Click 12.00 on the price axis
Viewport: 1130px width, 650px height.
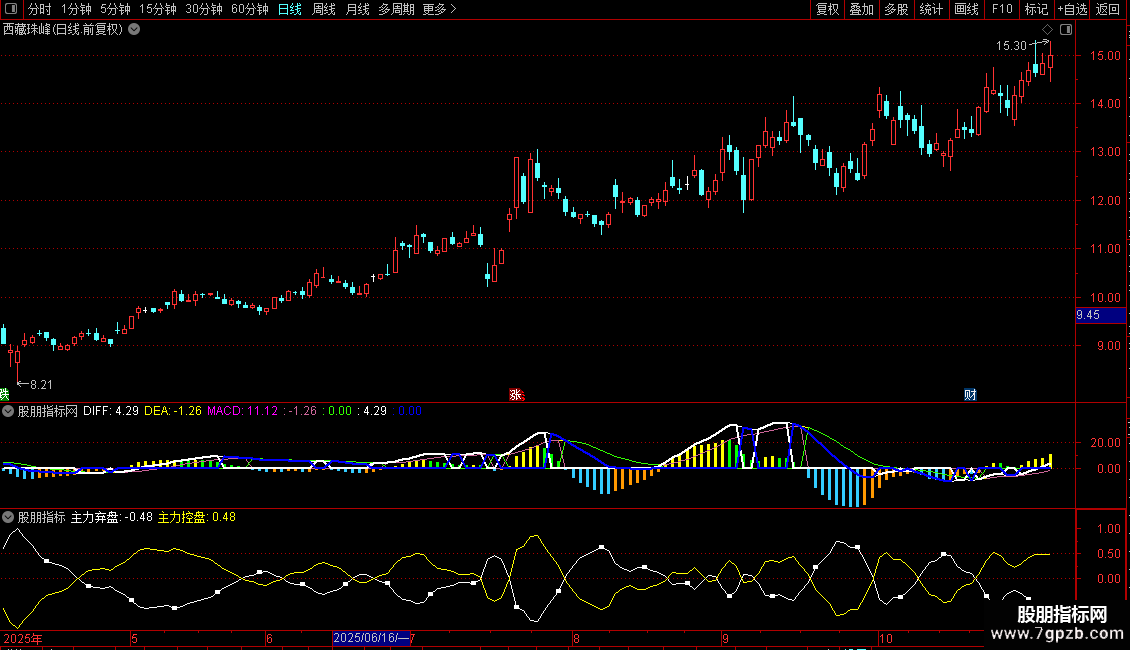click(1105, 200)
